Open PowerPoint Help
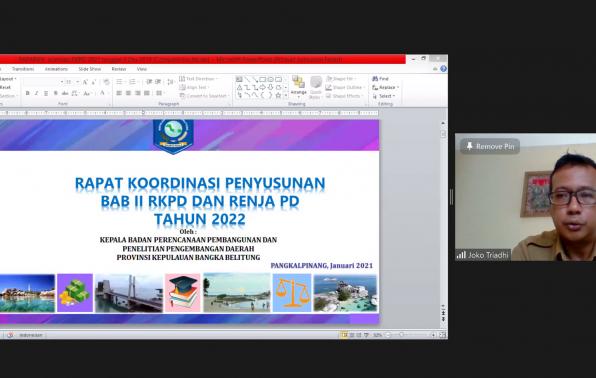The height and width of the screenshot is (378, 596). (x=443, y=69)
